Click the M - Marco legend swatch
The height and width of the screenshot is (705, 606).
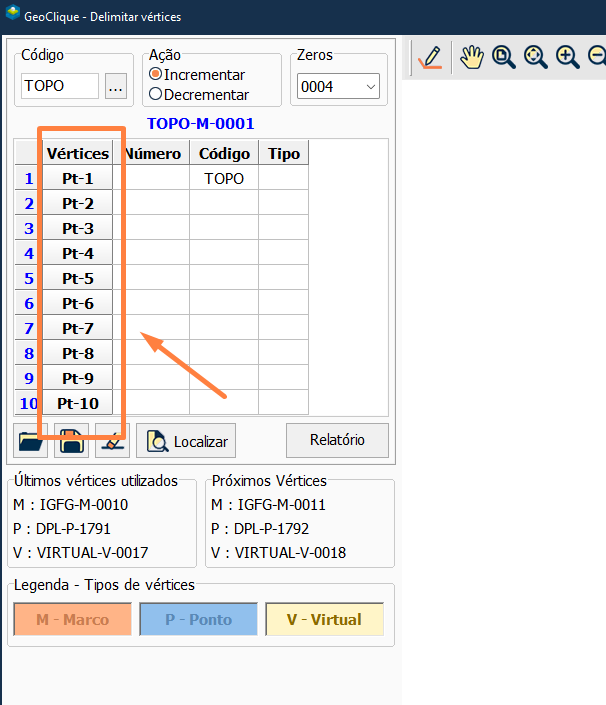pos(72,620)
